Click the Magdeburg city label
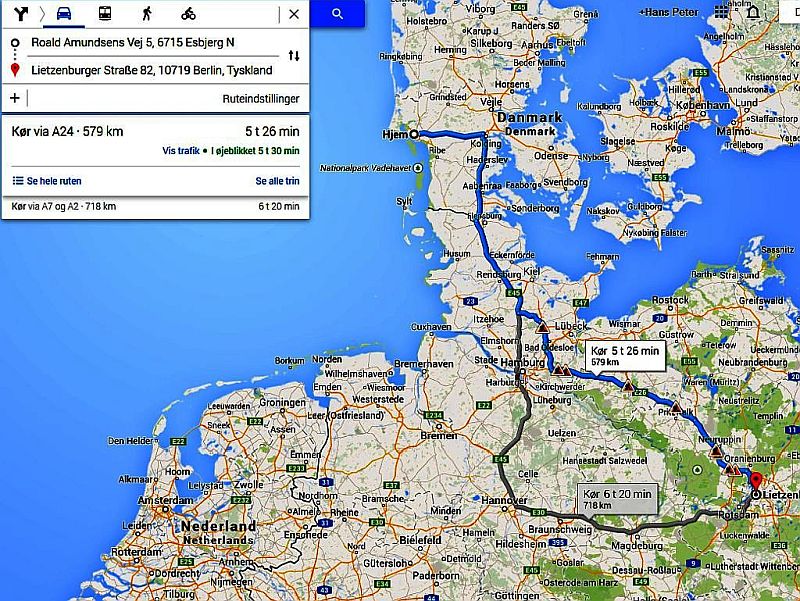 [x=637, y=545]
